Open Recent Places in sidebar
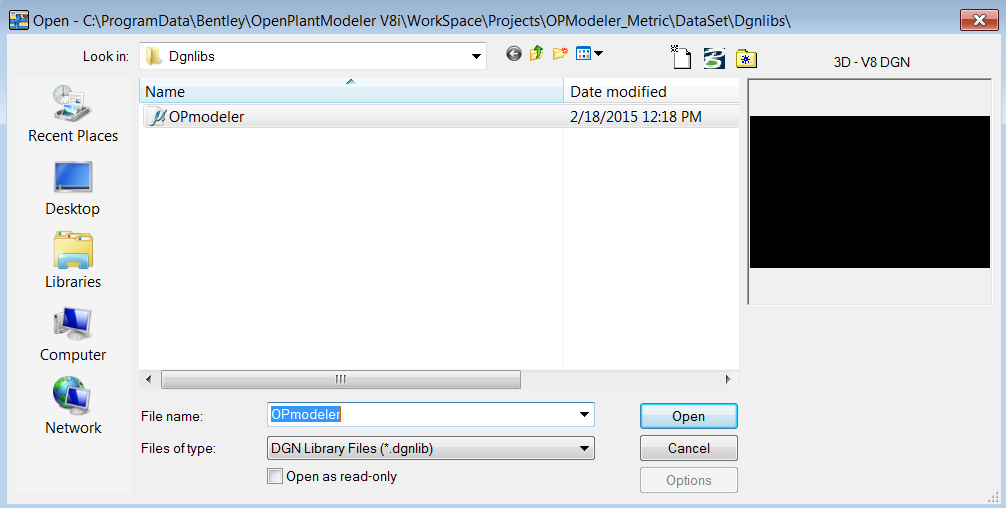 [x=73, y=114]
